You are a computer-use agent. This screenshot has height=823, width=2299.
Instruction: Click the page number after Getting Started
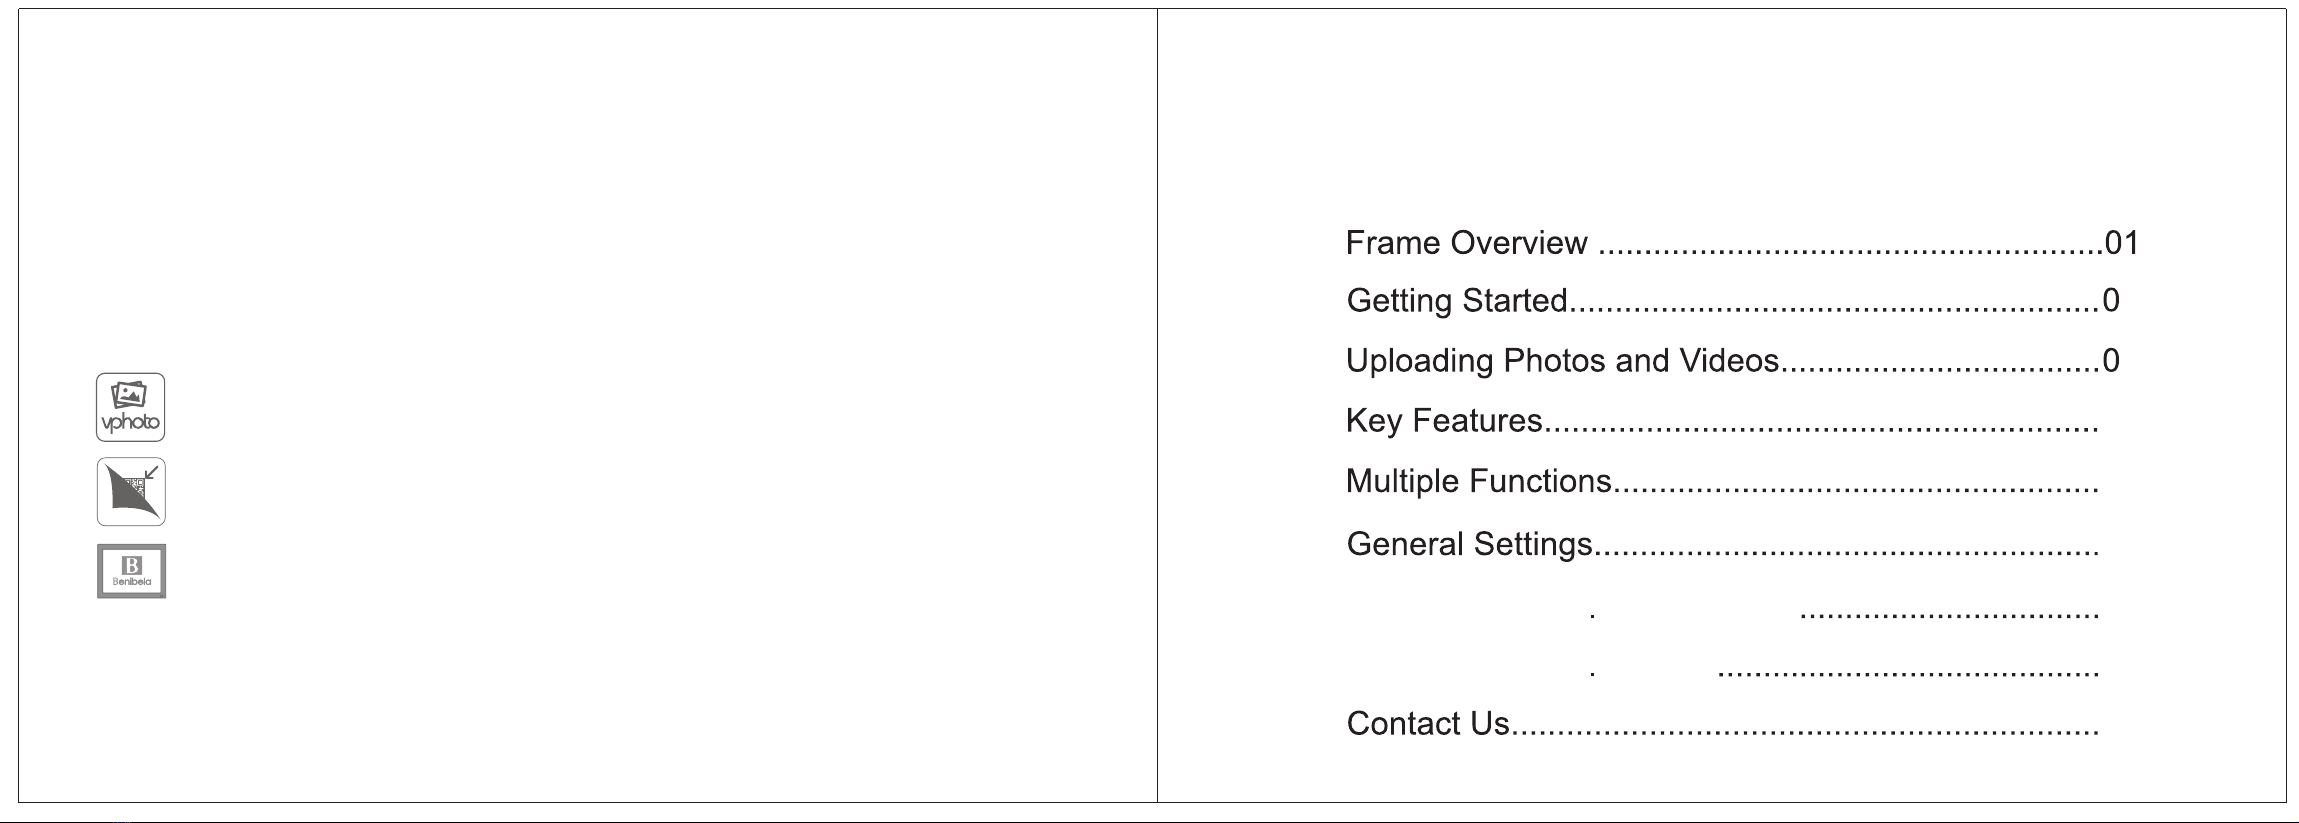pos(2111,301)
